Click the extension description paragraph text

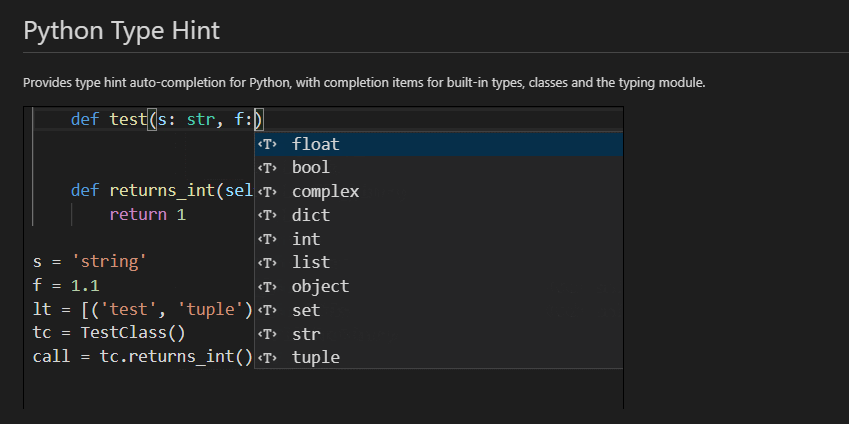(364, 82)
